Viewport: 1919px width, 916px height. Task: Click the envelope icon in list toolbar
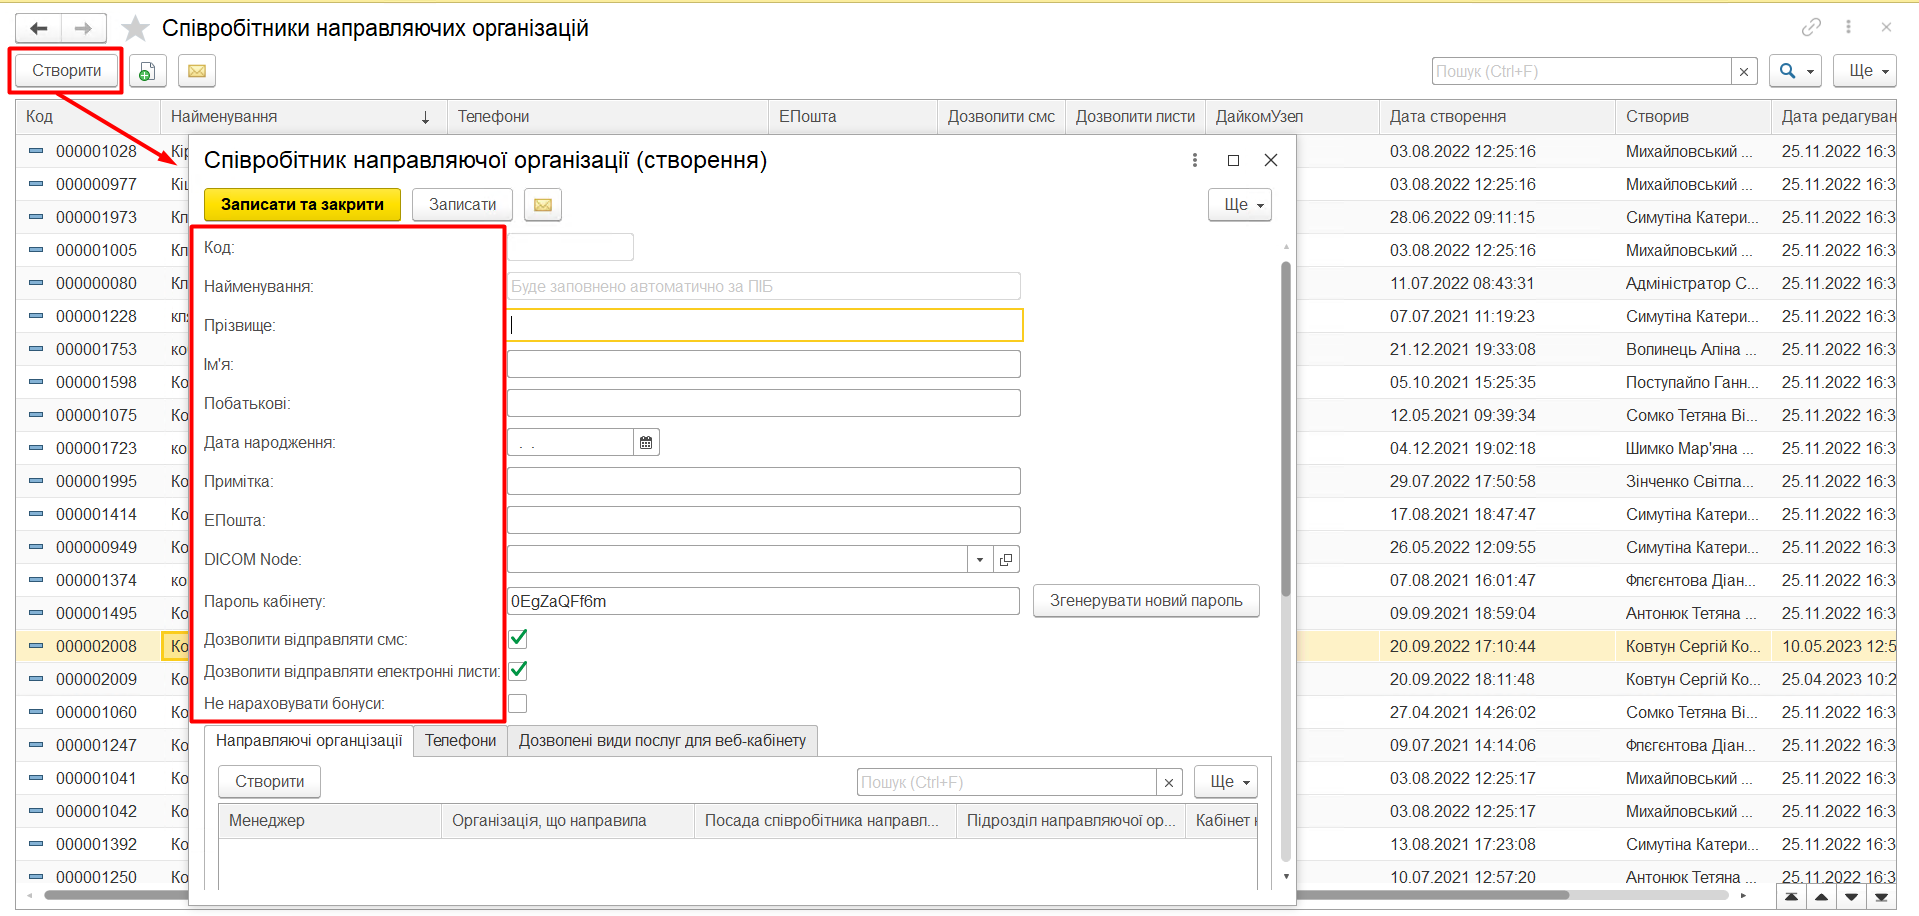click(197, 71)
